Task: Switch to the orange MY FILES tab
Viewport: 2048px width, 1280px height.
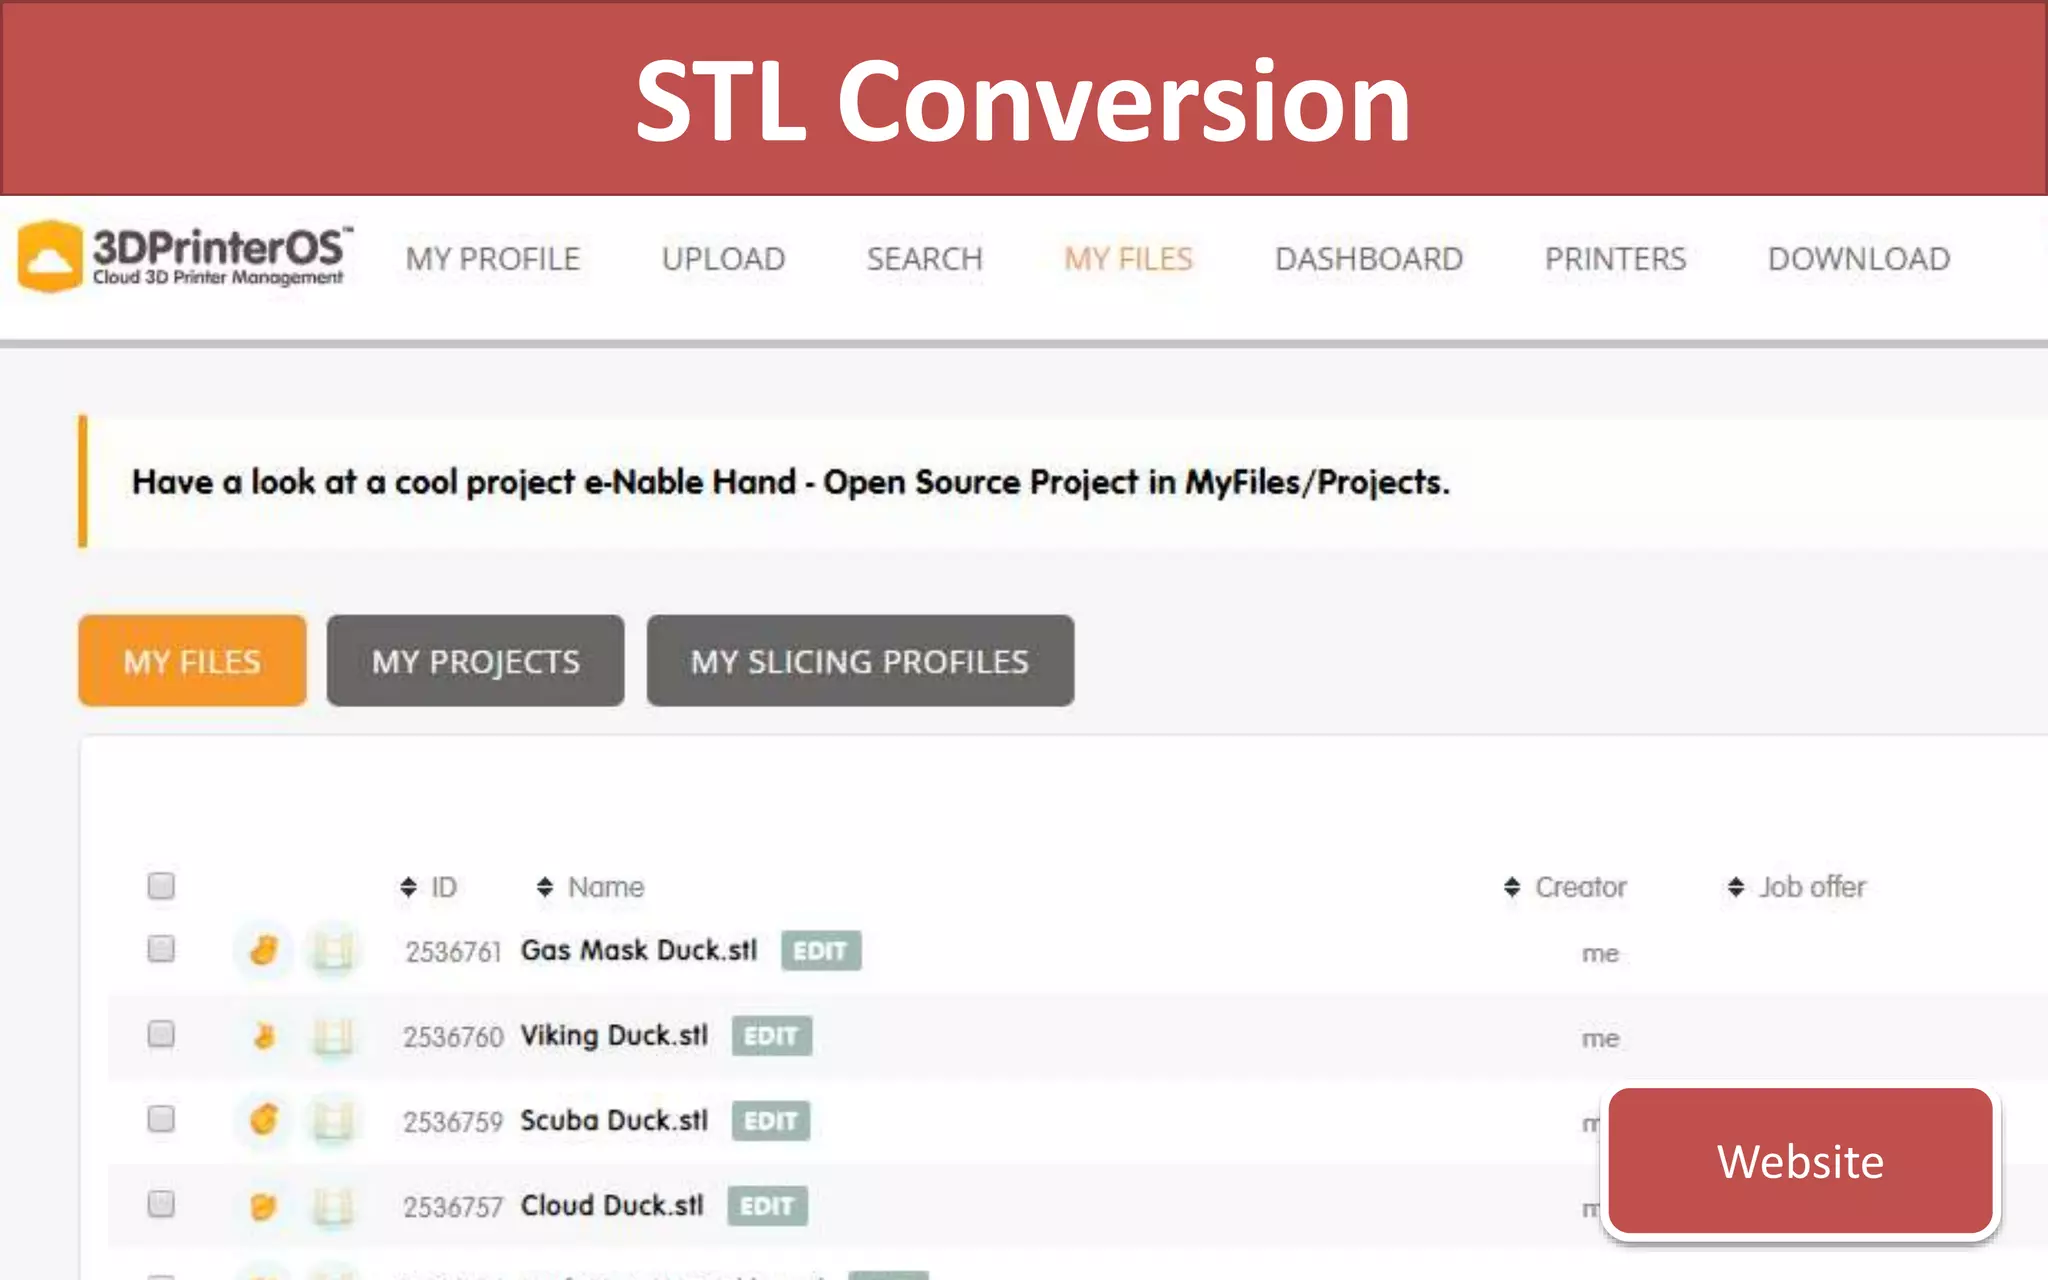Action: point(192,661)
